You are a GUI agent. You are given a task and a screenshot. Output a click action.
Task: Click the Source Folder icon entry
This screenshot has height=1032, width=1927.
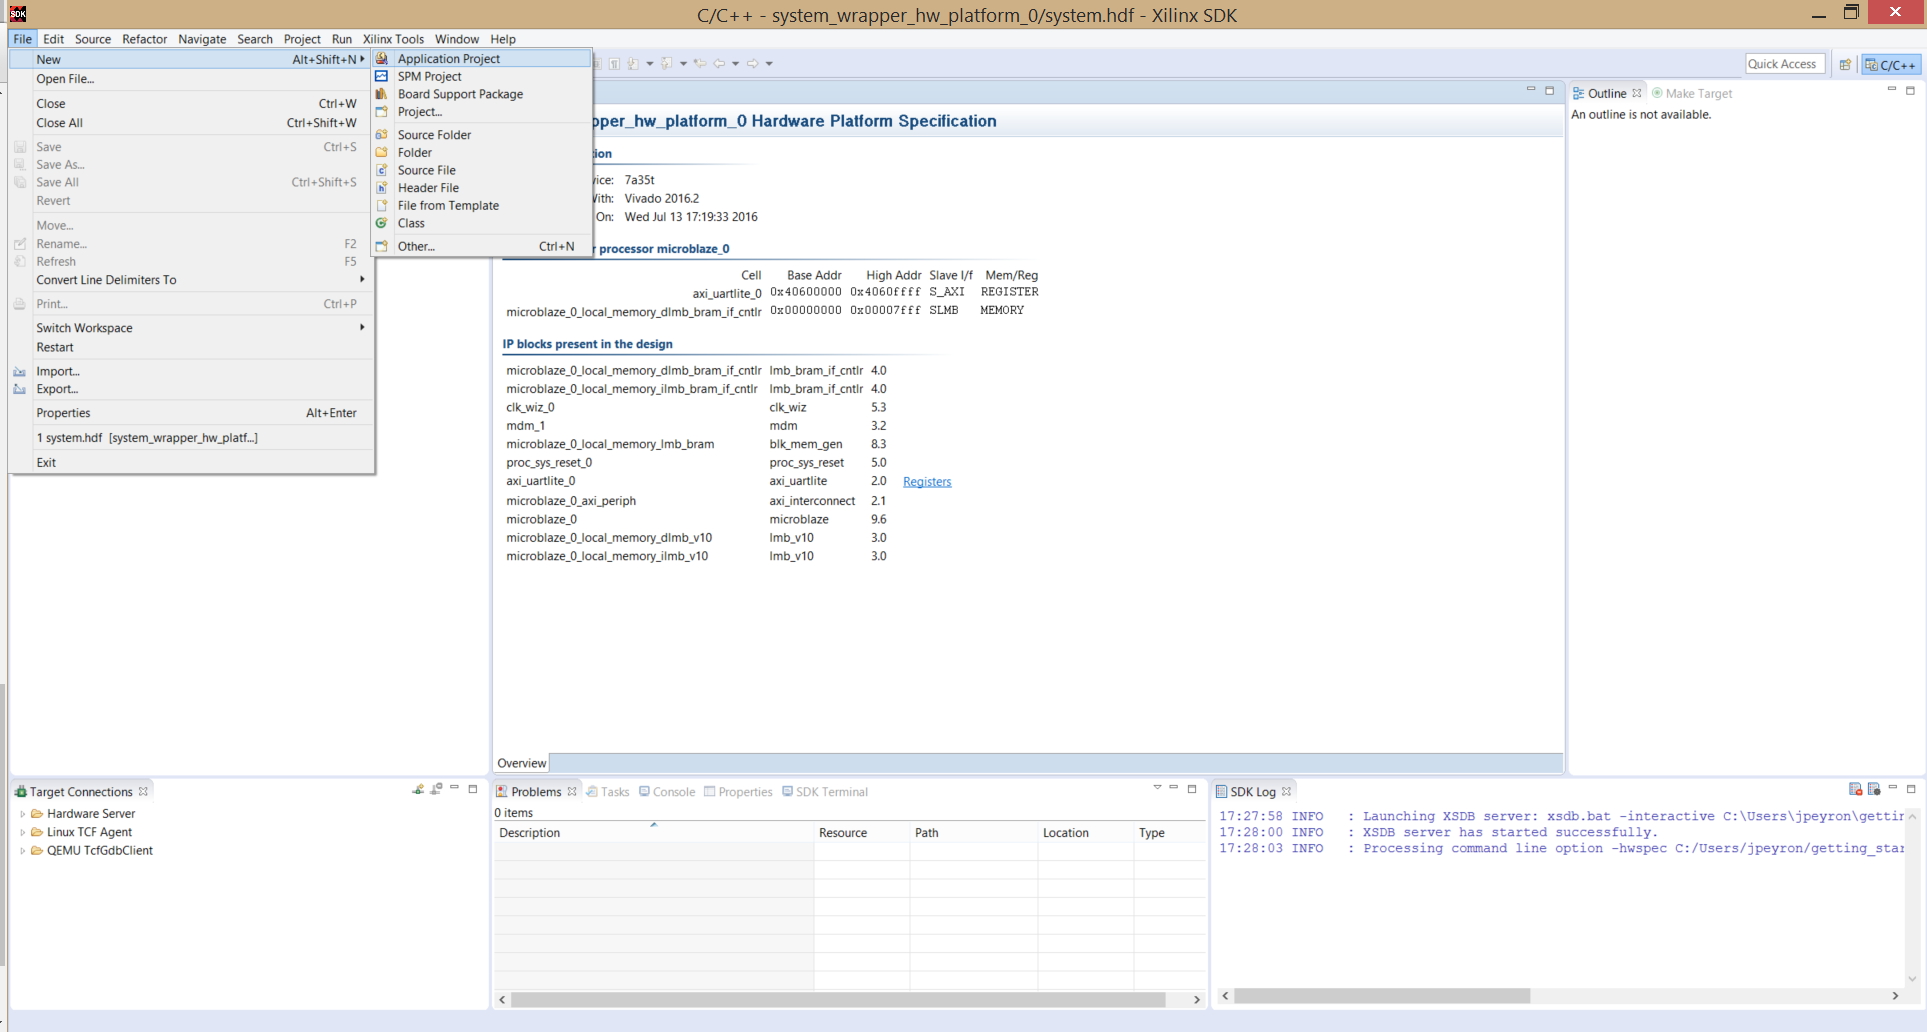pyautogui.click(x=381, y=134)
